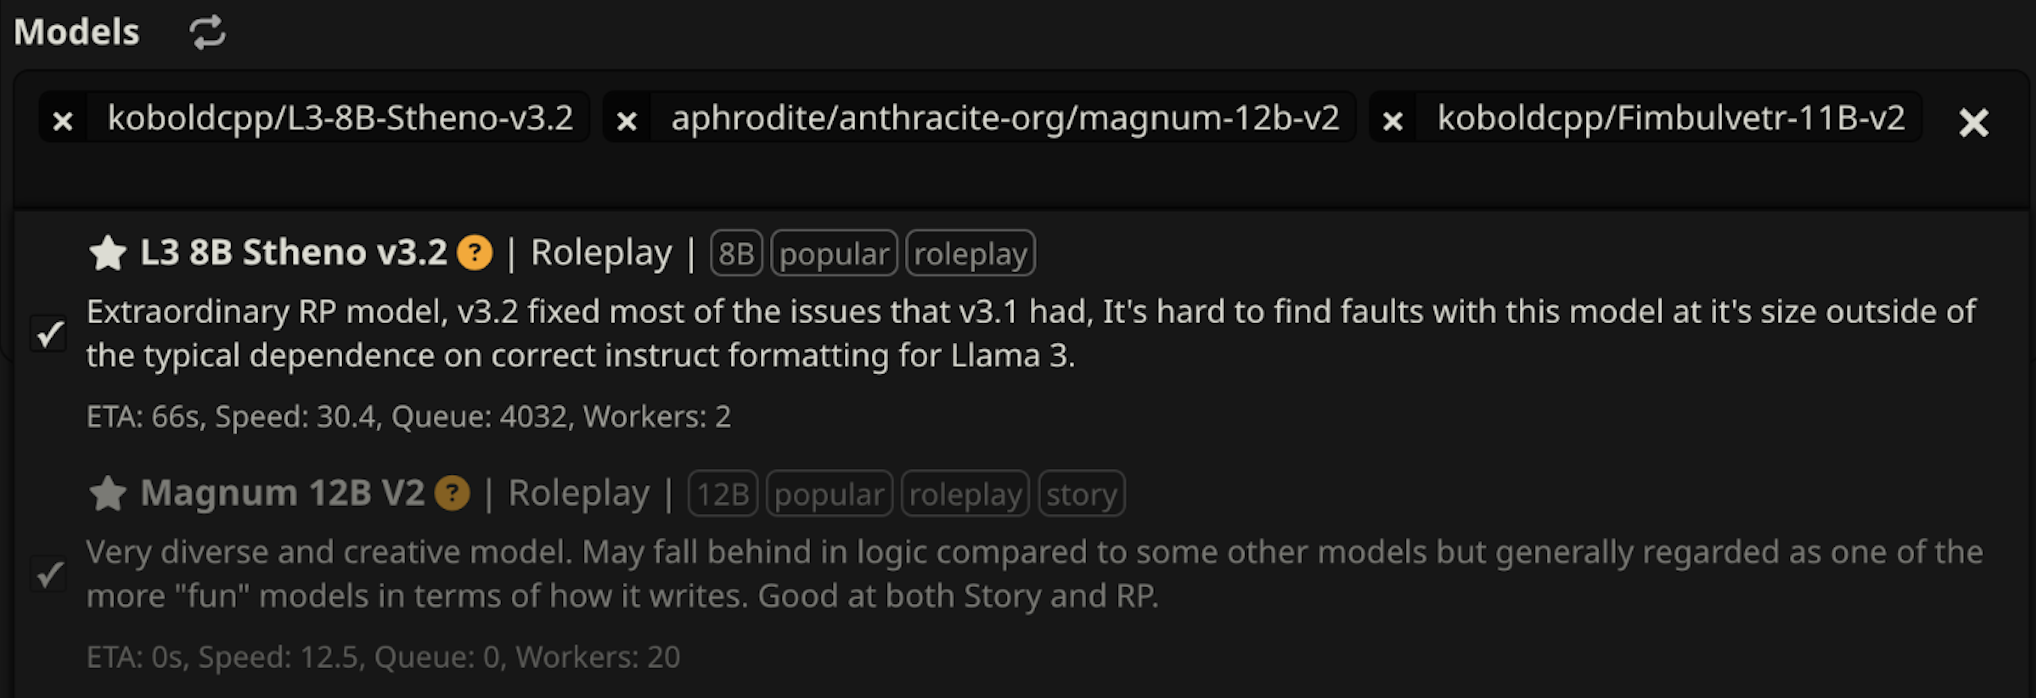Viewport: 2036px width, 698px height.
Task: Click the 8B size tag
Action: [x=736, y=254]
